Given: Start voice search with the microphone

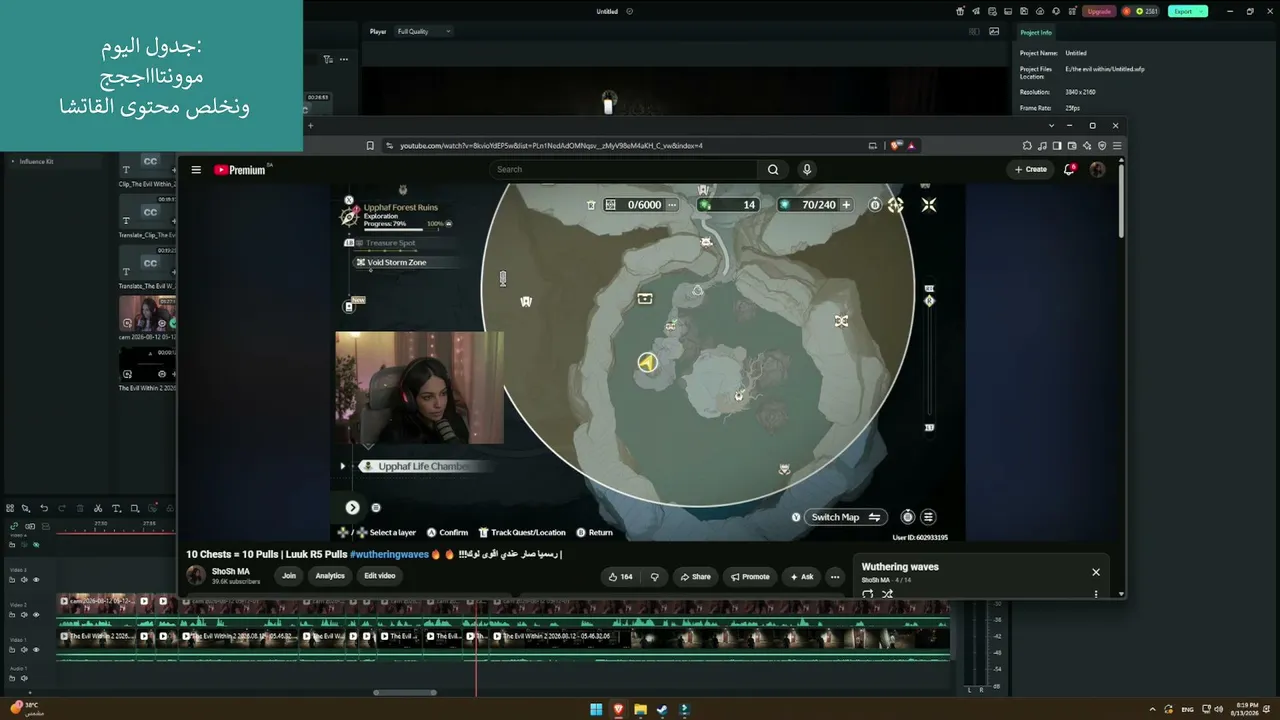Looking at the screenshot, I should (807, 170).
